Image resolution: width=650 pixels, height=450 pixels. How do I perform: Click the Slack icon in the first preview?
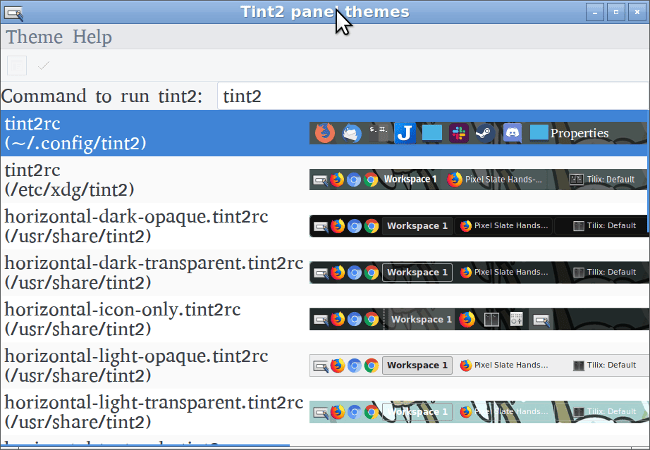459,133
